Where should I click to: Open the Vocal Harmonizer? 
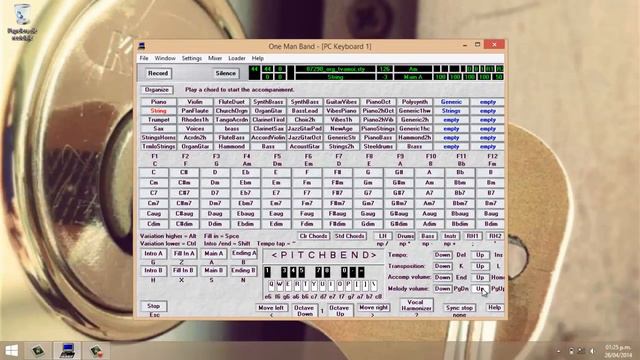[416, 306]
